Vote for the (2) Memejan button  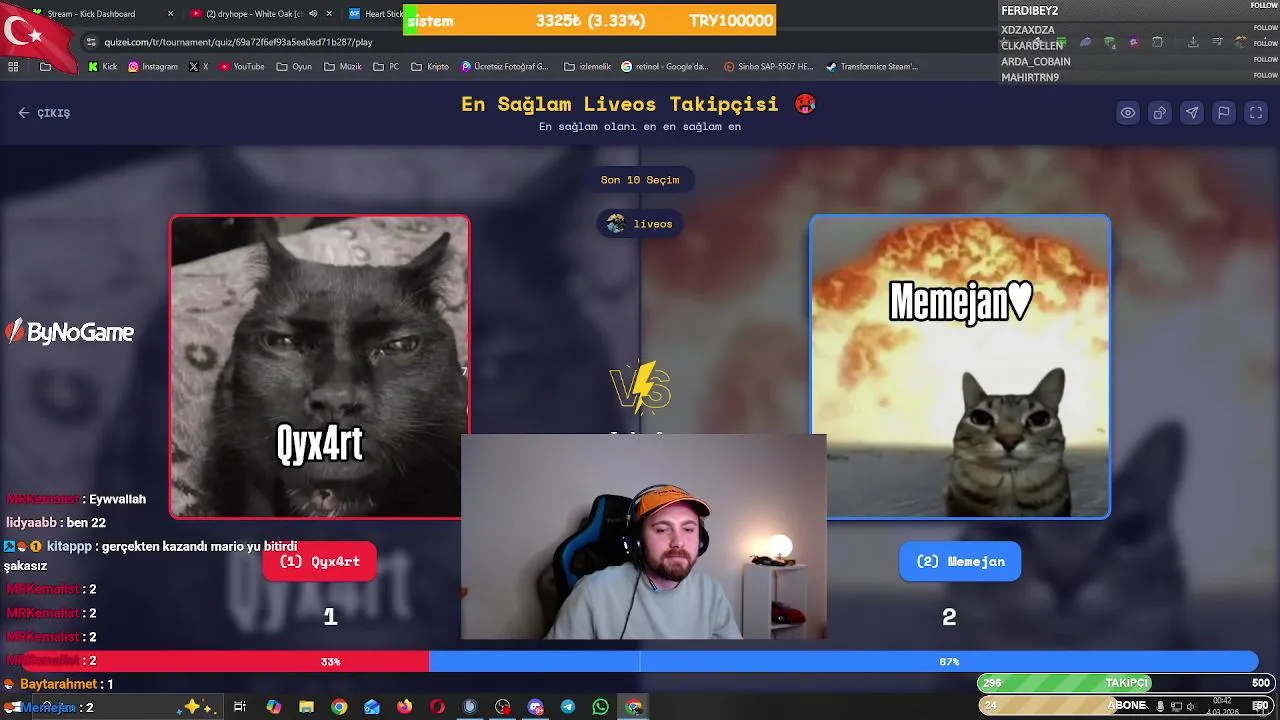point(960,561)
